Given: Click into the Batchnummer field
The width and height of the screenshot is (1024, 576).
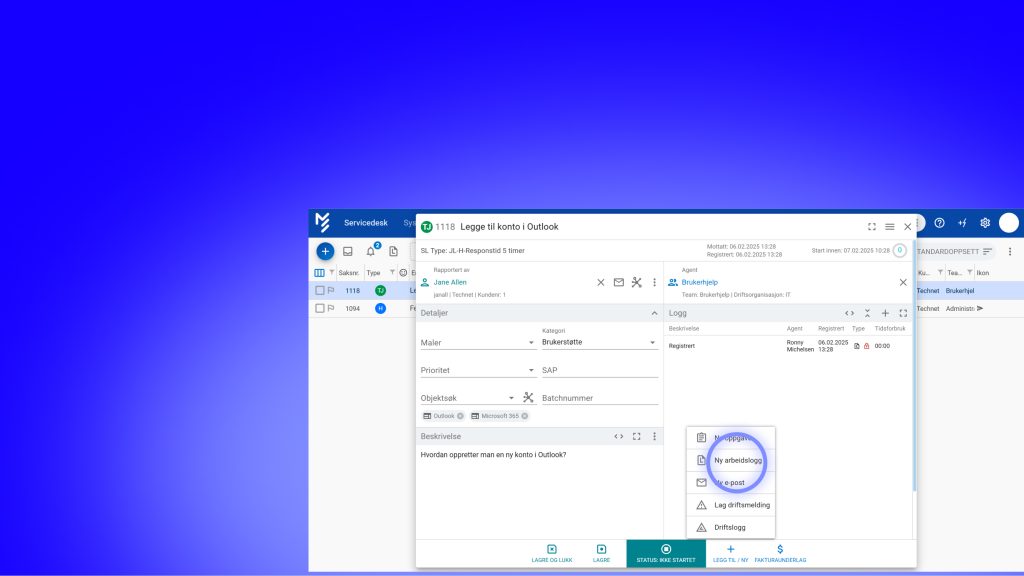Looking at the screenshot, I should click(x=600, y=398).
